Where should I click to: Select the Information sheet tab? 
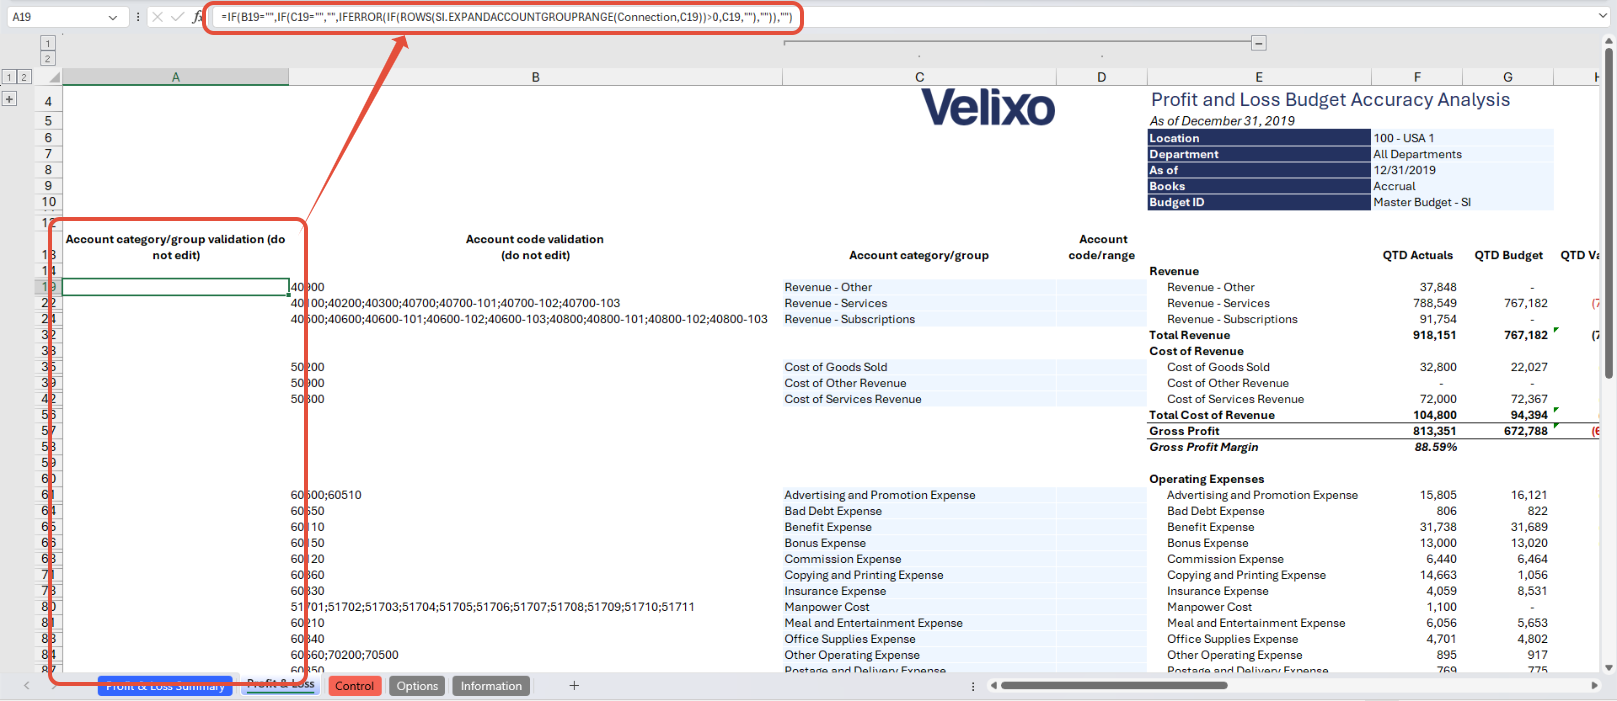click(x=491, y=686)
